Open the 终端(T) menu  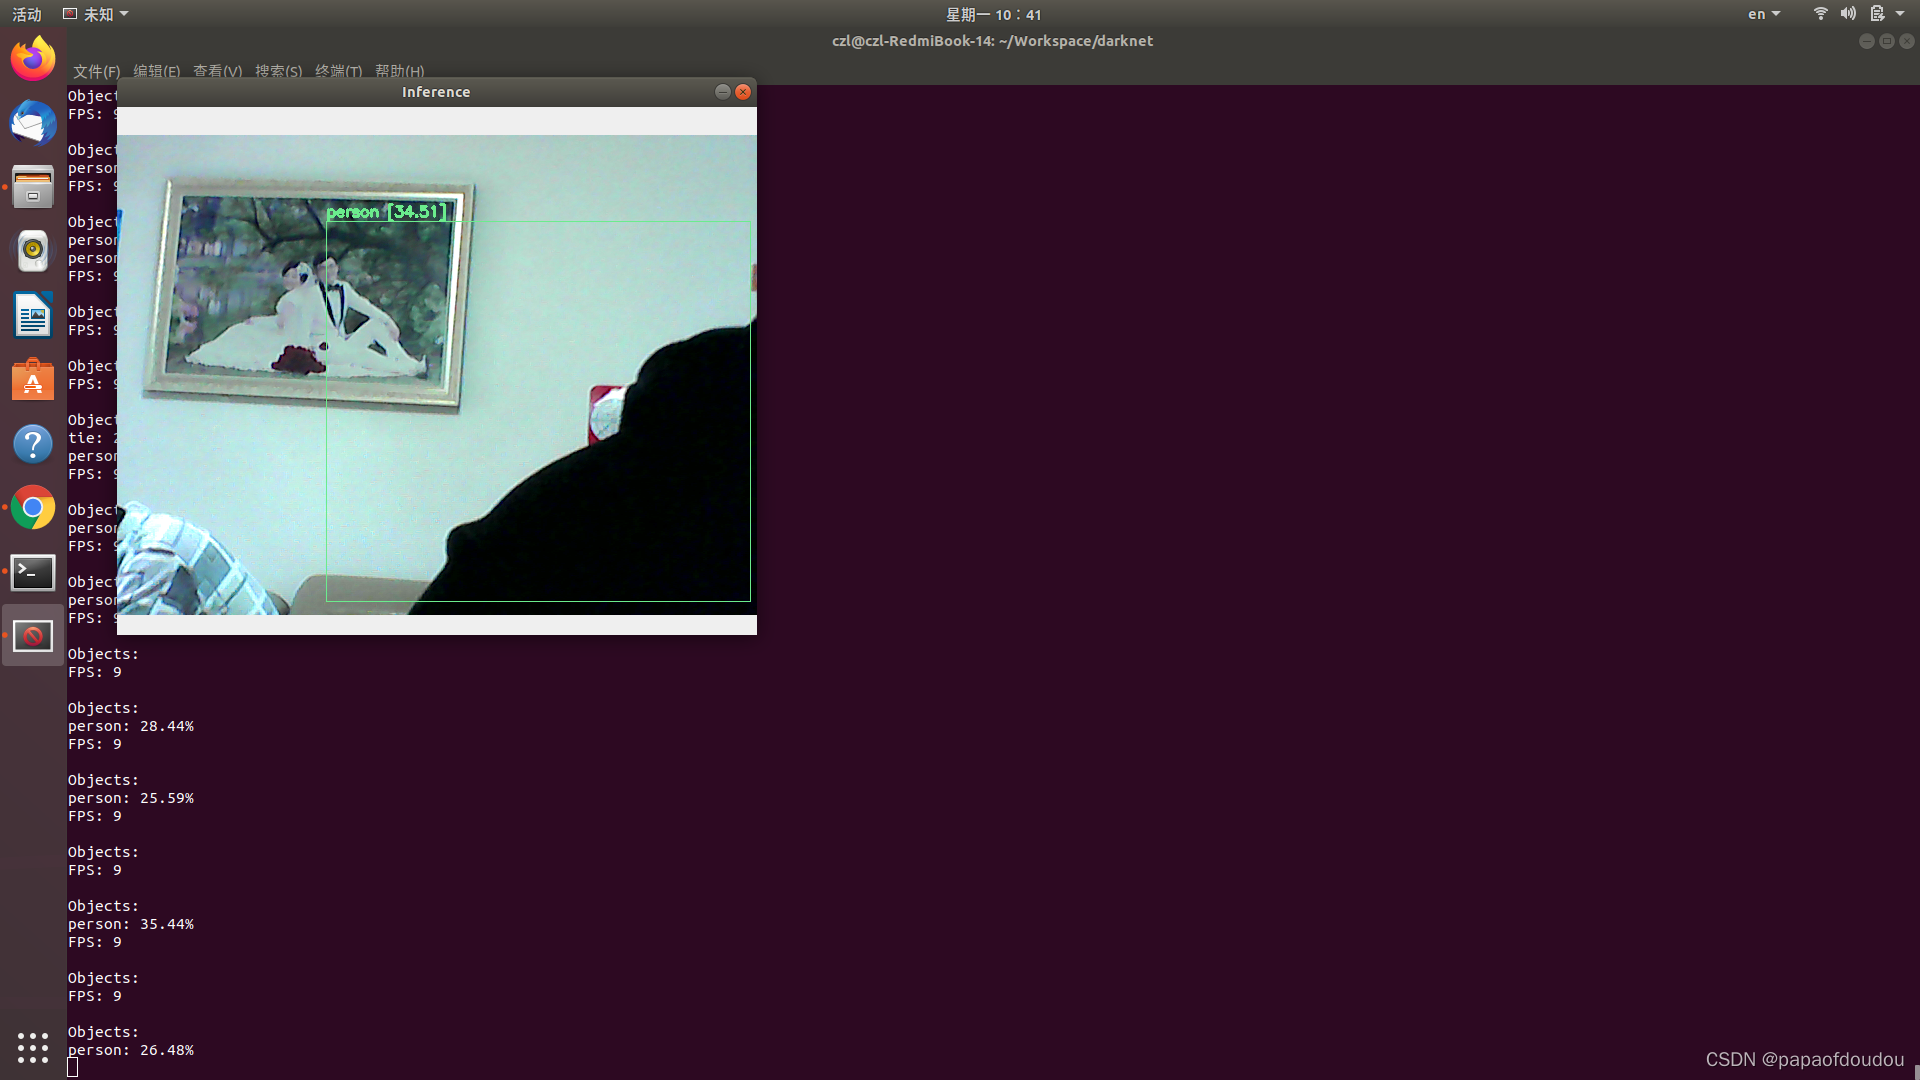coord(338,71)
